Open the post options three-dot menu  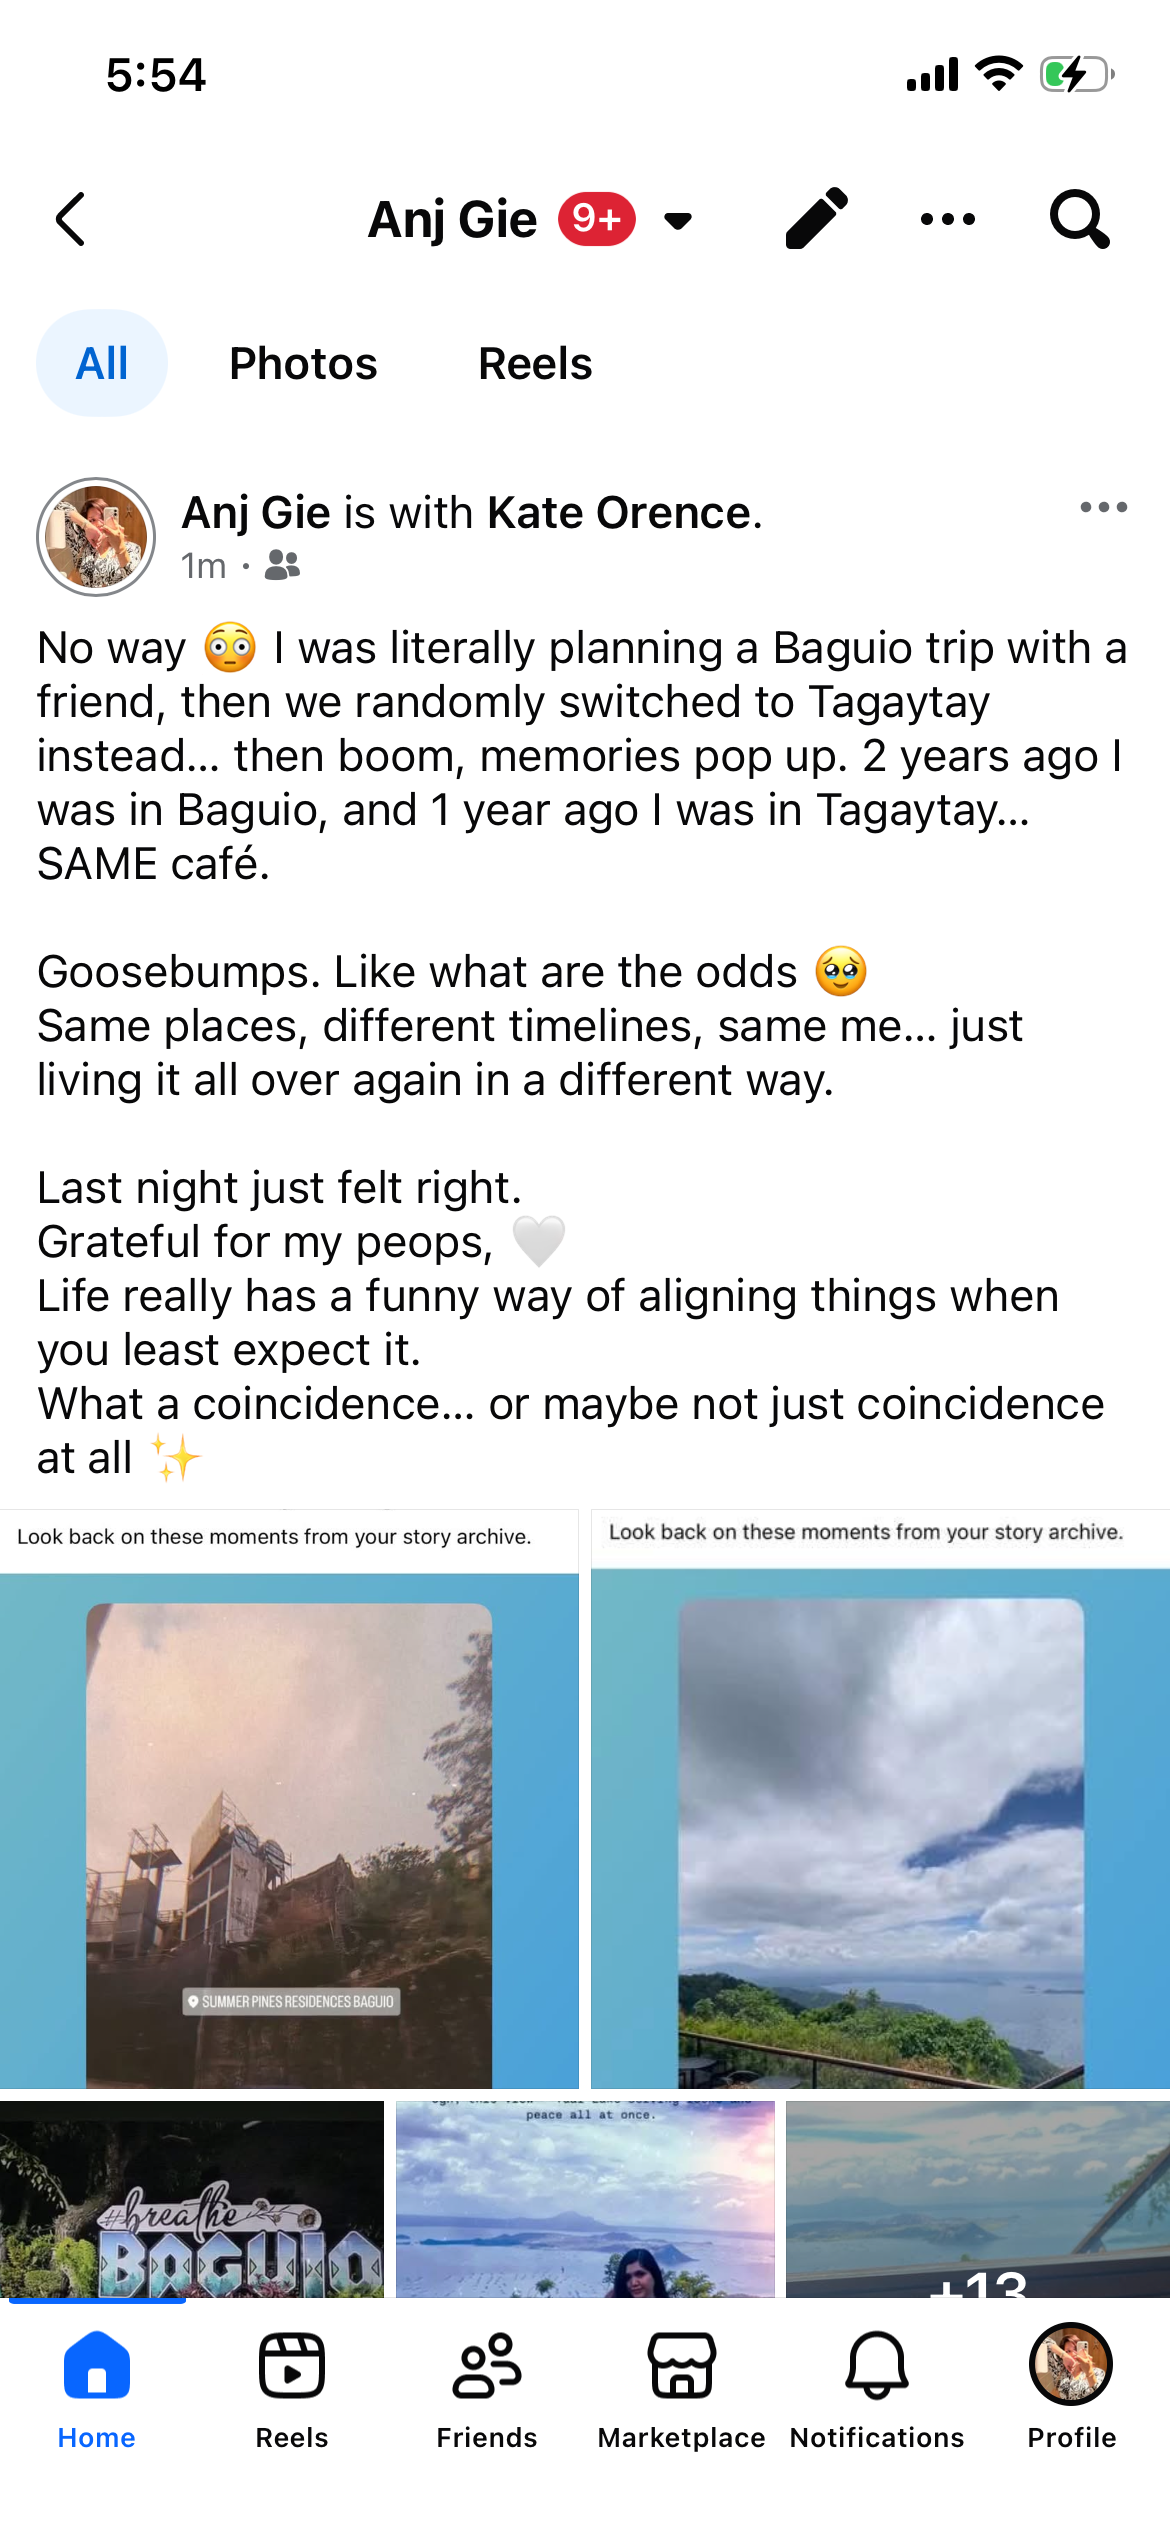1103,508
